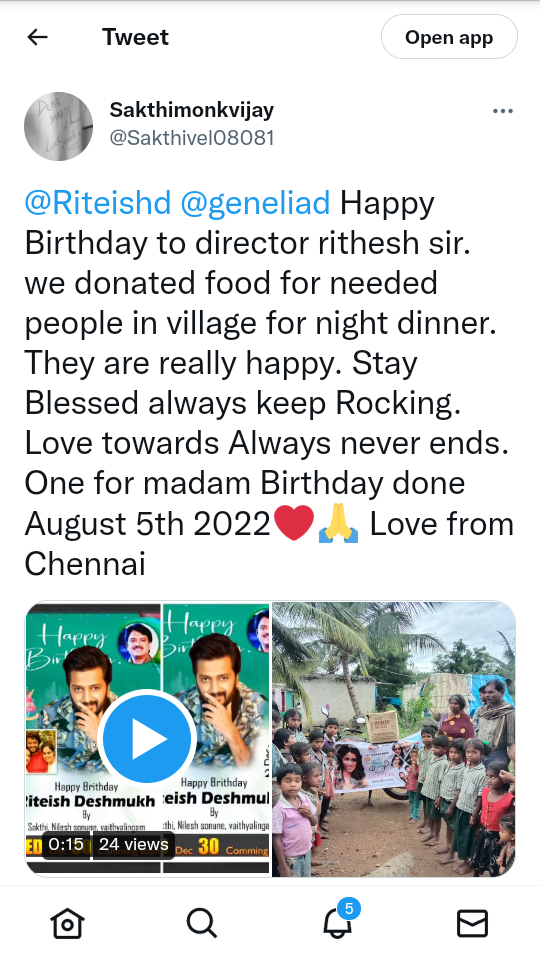Click the folded hands emoji

(338, 523)
